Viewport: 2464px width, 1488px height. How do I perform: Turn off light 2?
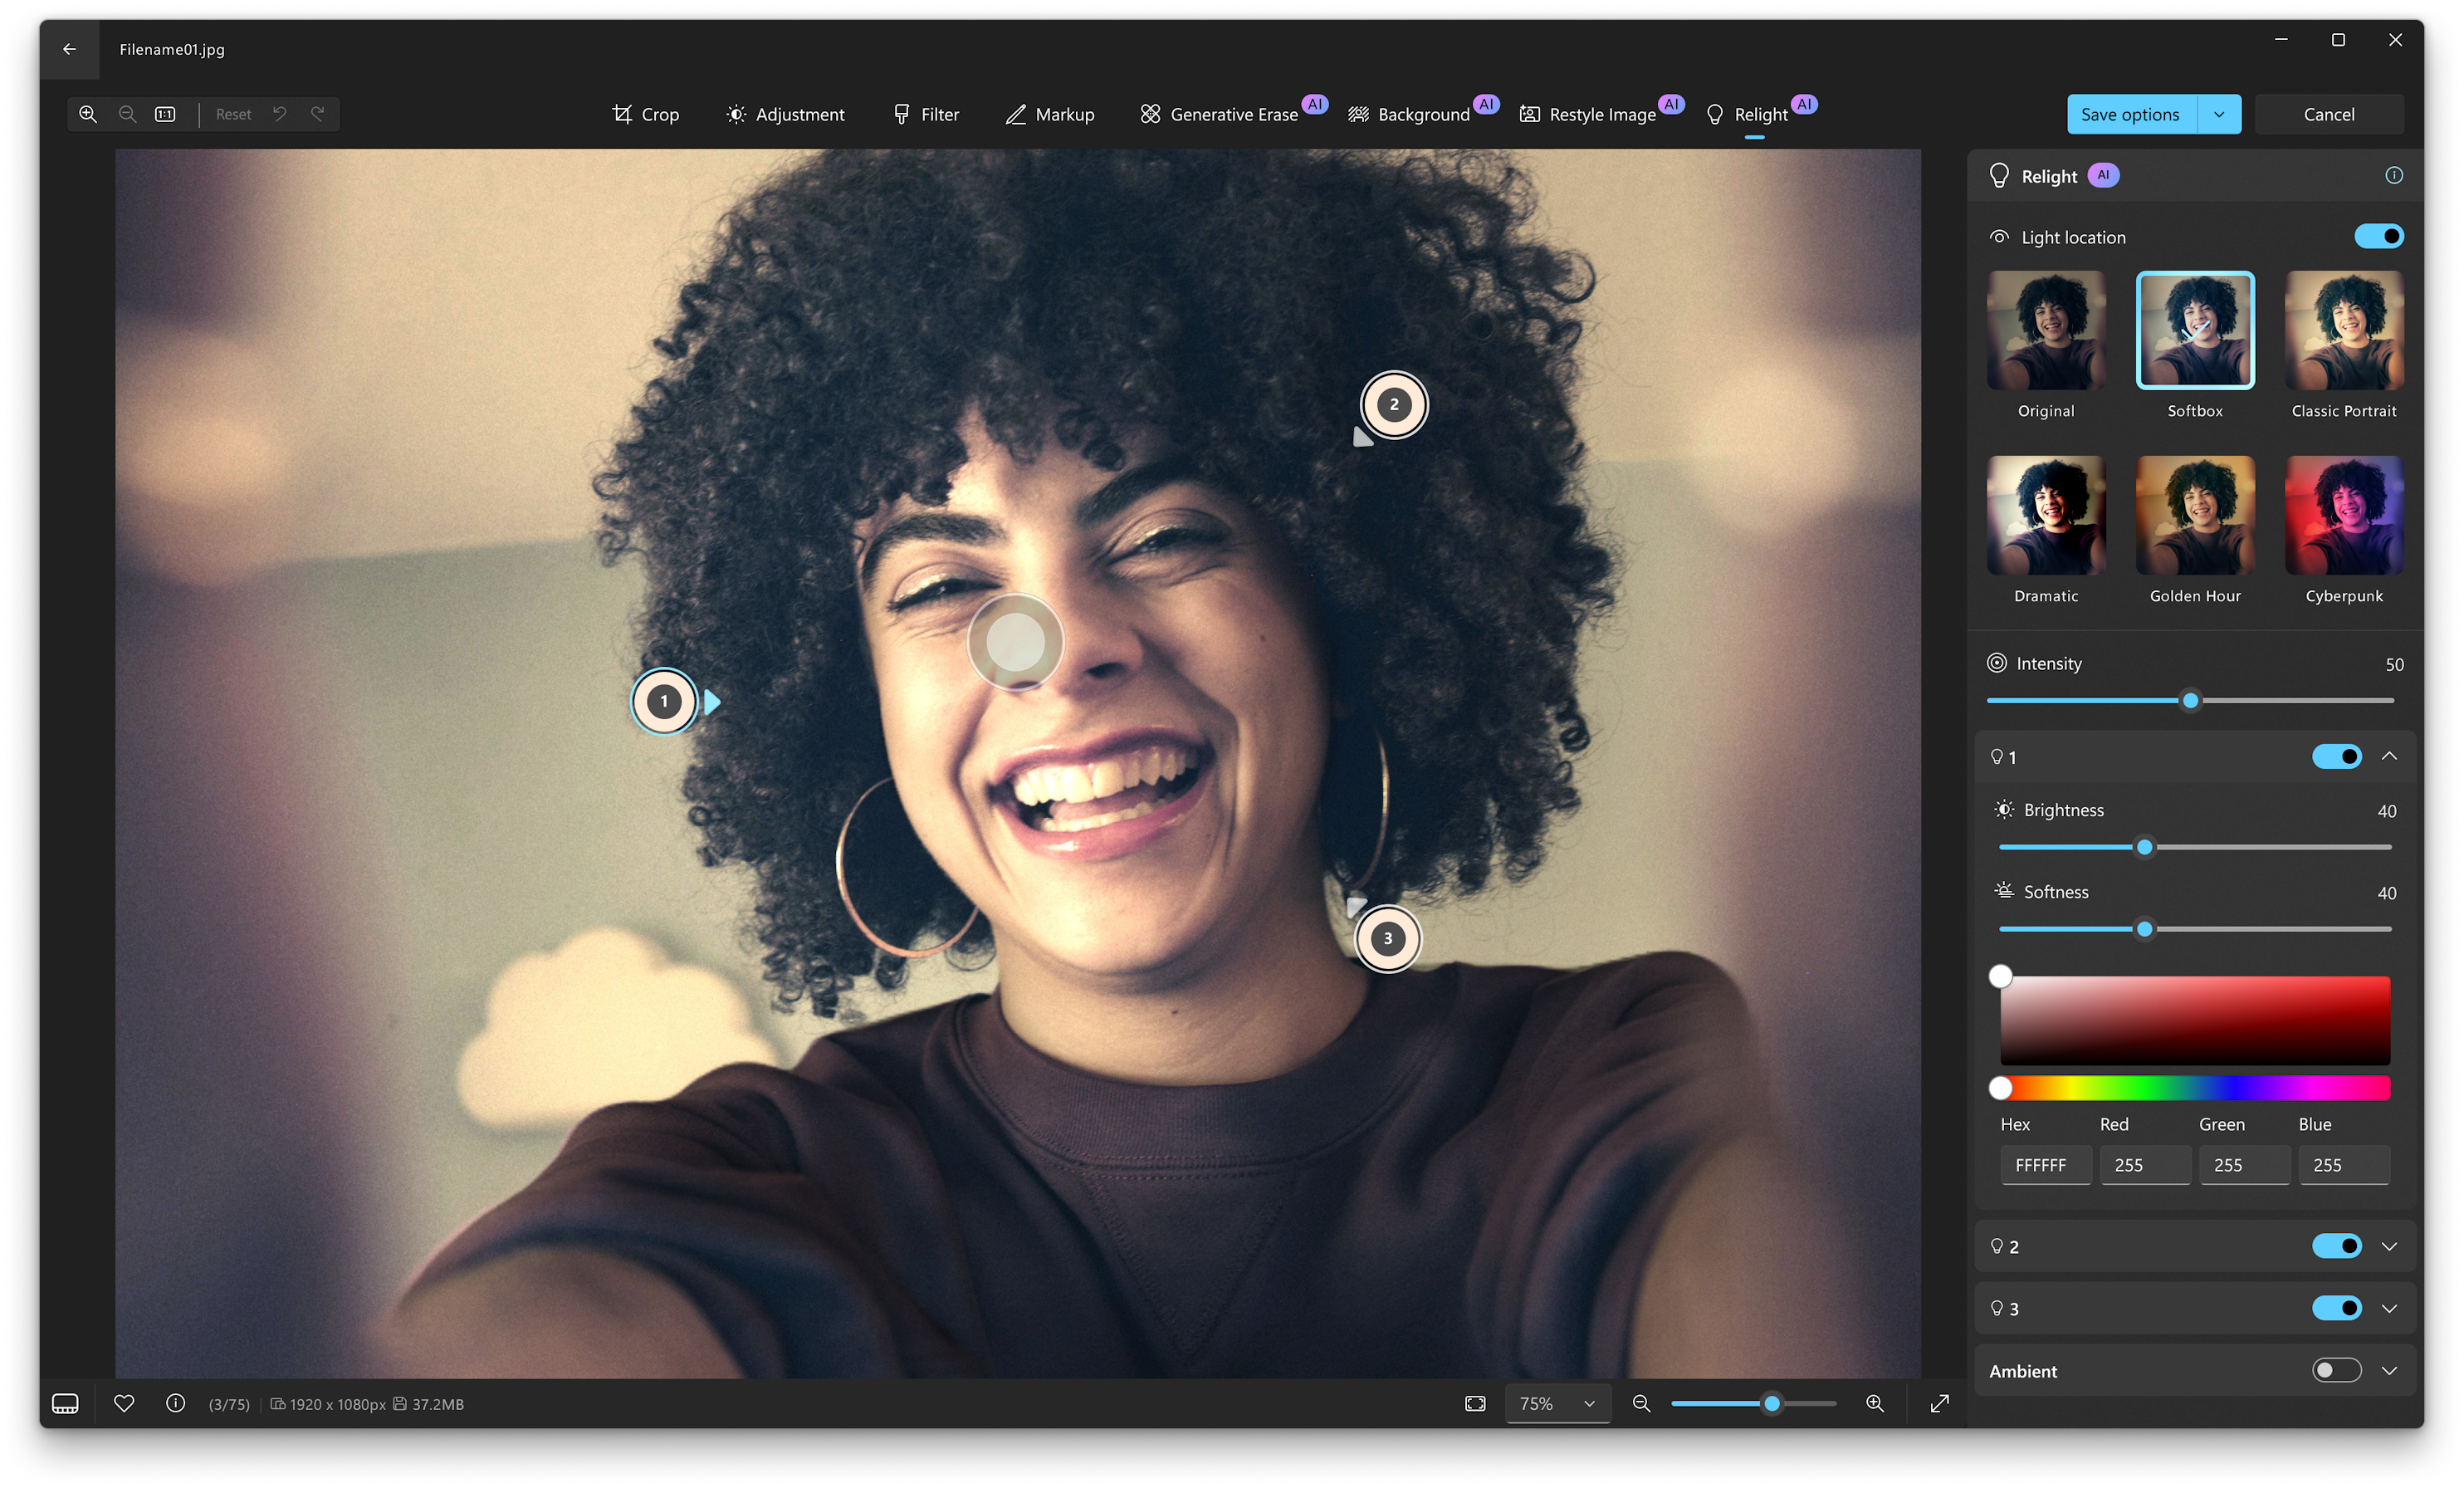2336,1246
